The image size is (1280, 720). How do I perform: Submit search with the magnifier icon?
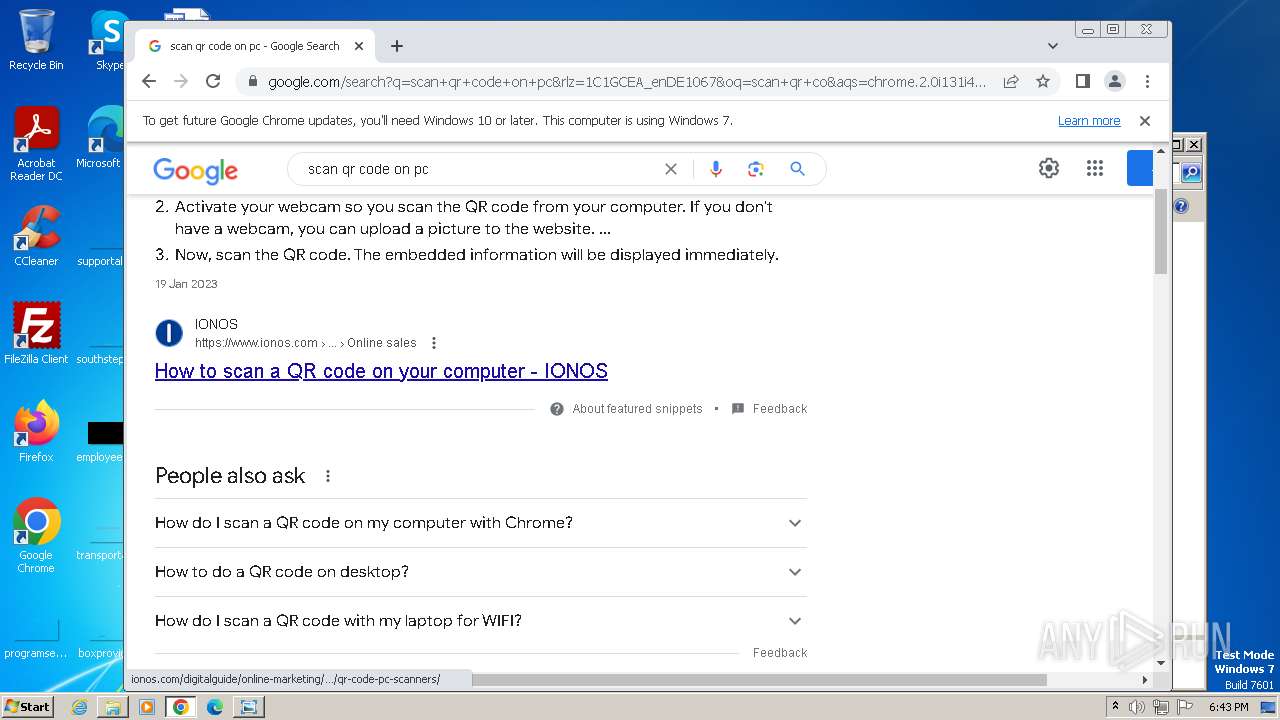tap(797, 169)
